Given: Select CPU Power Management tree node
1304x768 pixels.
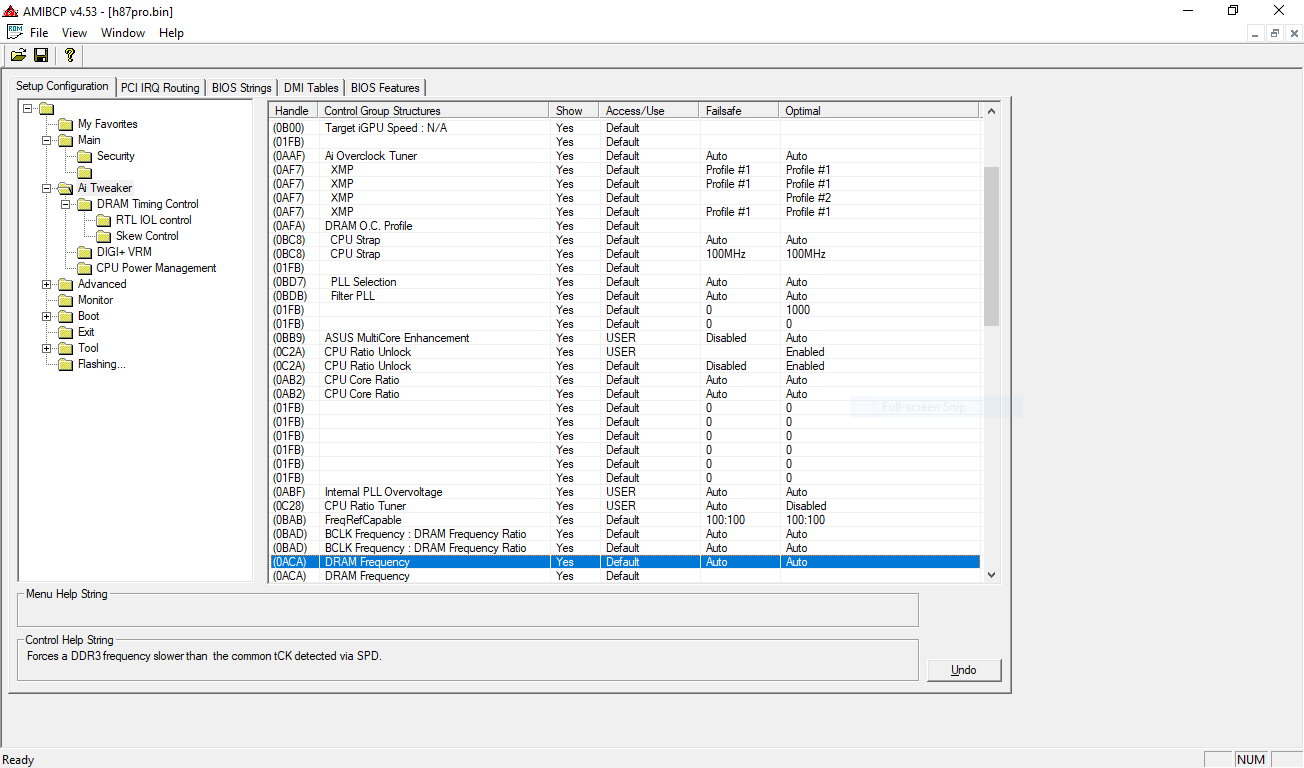Looking at the screenshot, I should point(156,268).
